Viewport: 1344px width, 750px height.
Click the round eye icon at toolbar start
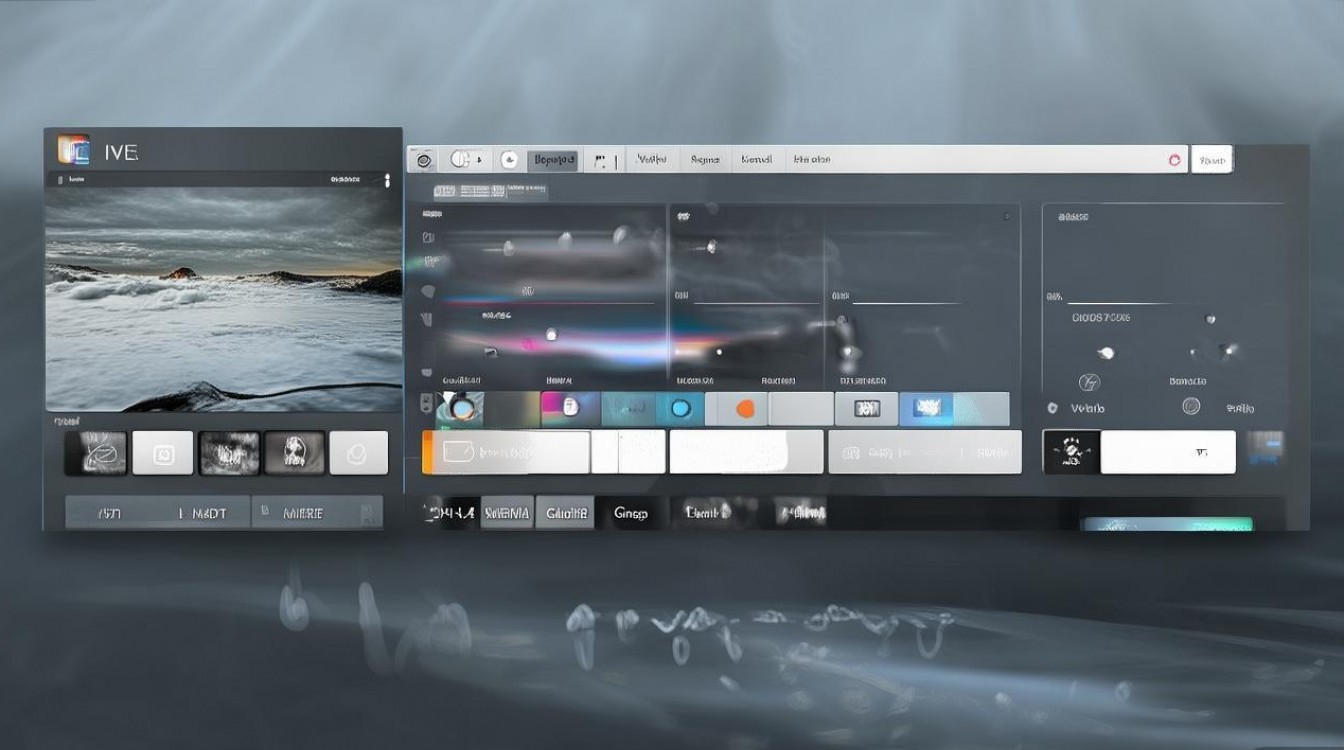[424, 160]
